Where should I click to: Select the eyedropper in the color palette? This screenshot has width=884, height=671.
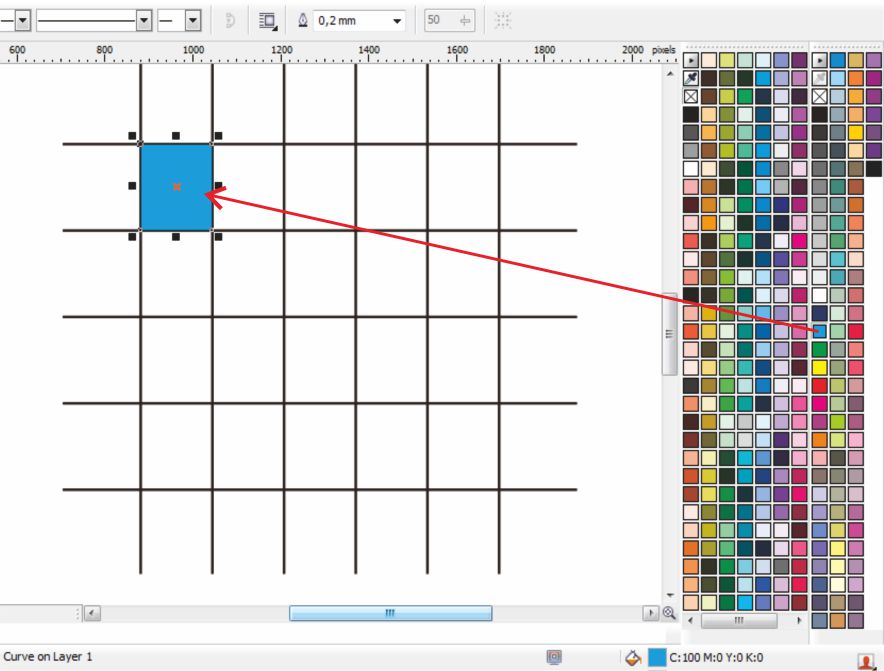(691, 79)
